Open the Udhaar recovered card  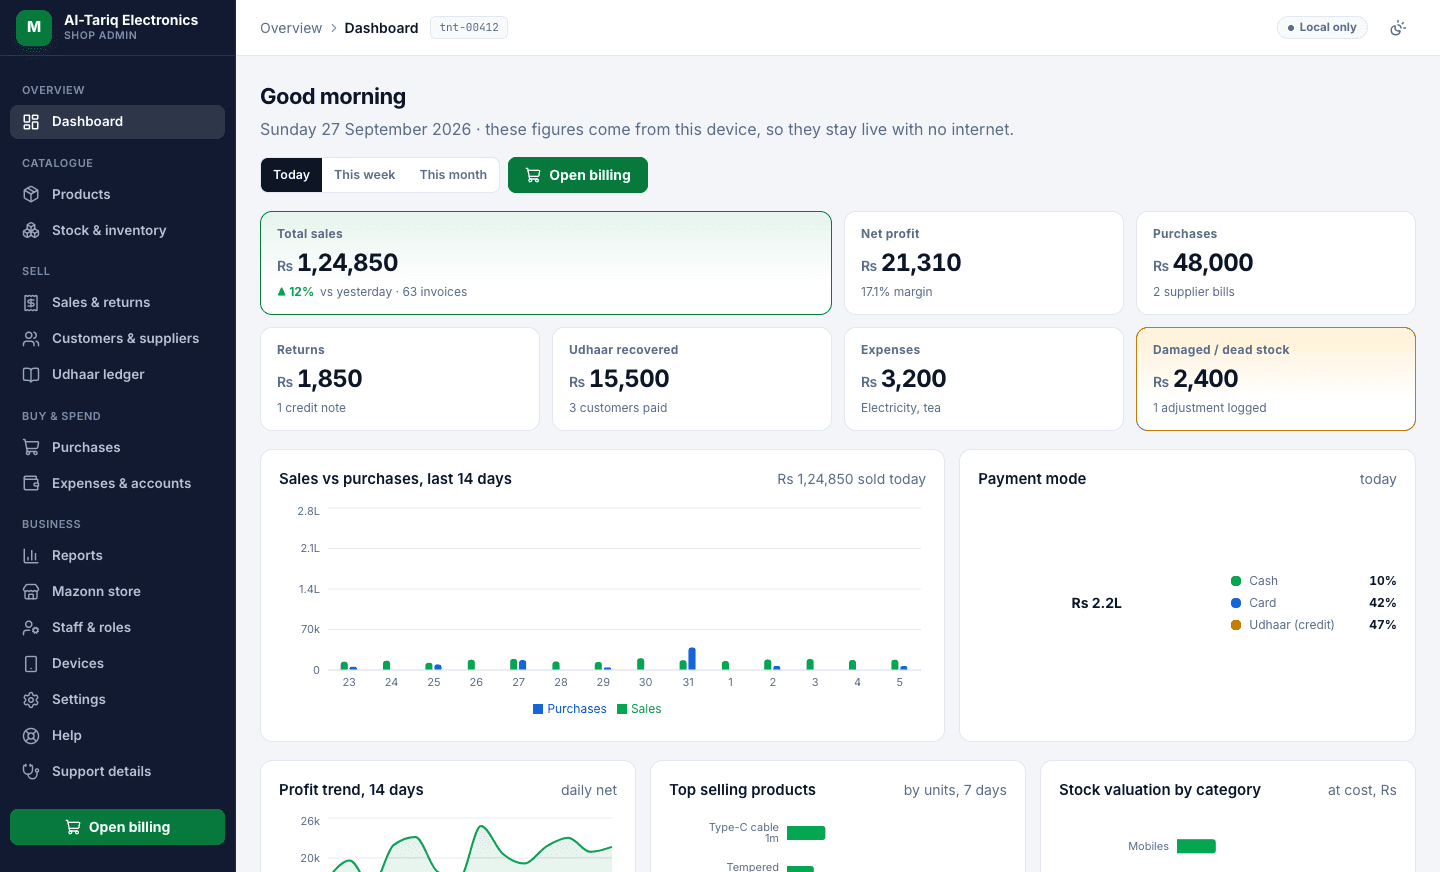tap(692, 379)
